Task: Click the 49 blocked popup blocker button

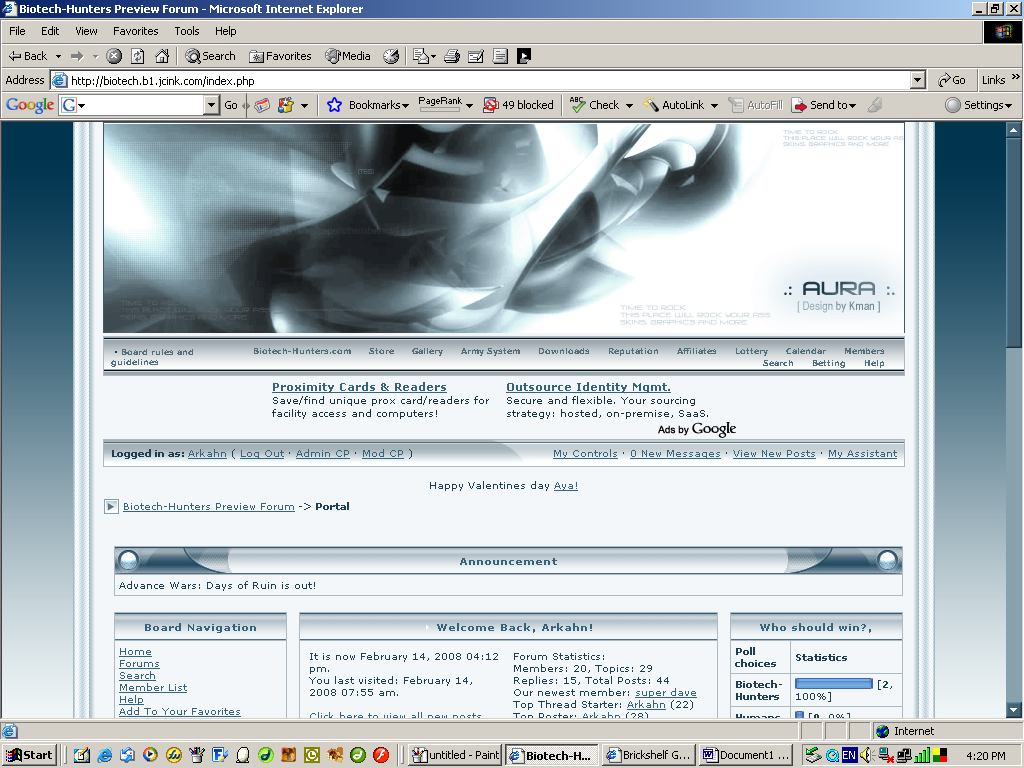Action: [519, 104]
